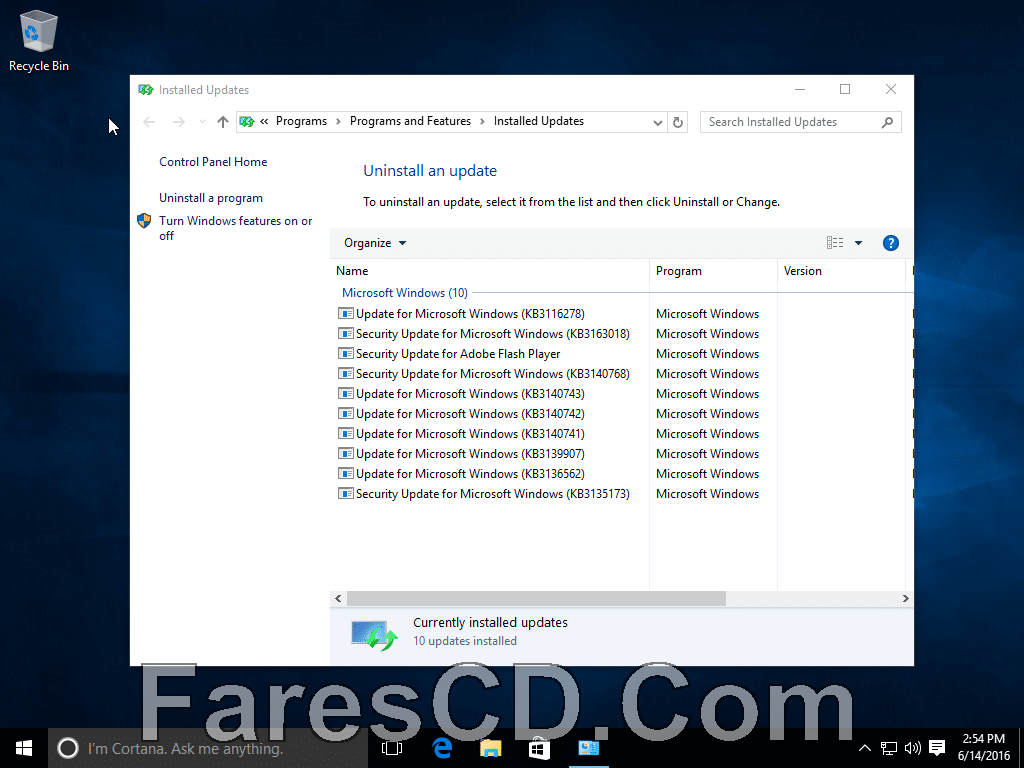Click the Cortana Ask me anything box
This screenshot has height=768, width=1024.
(208, 748)
